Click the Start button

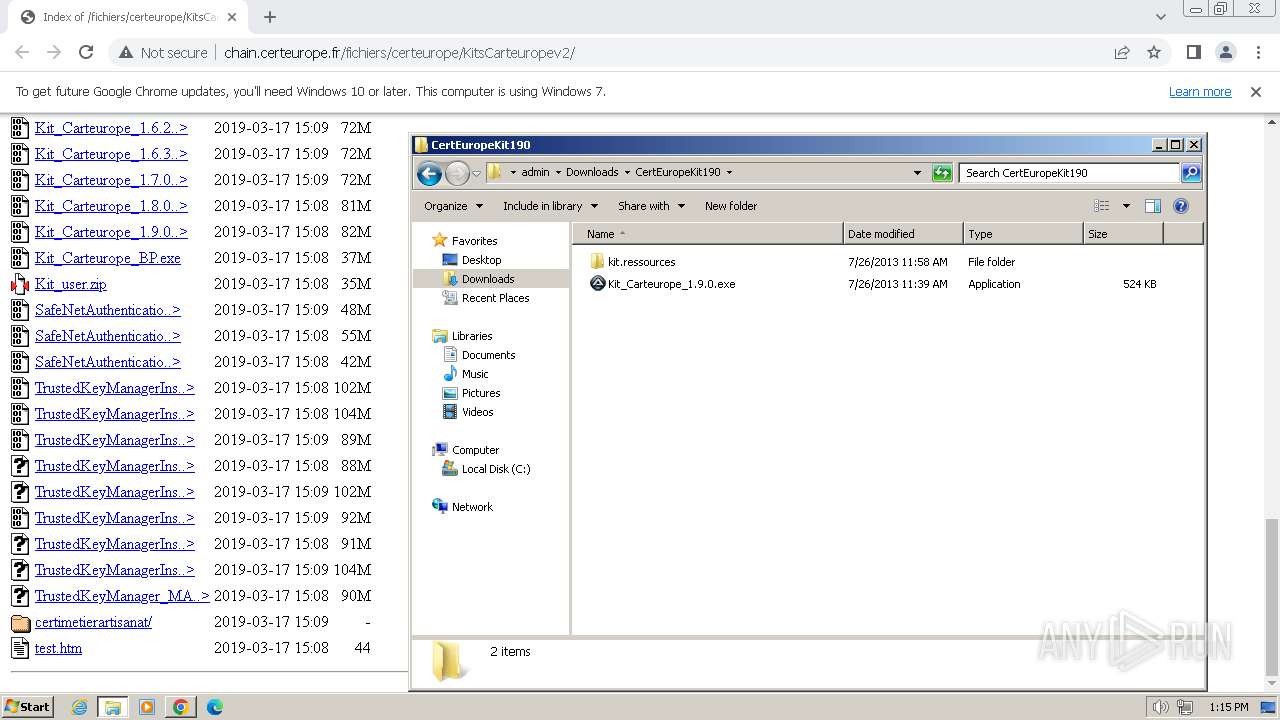pos(27,707)
